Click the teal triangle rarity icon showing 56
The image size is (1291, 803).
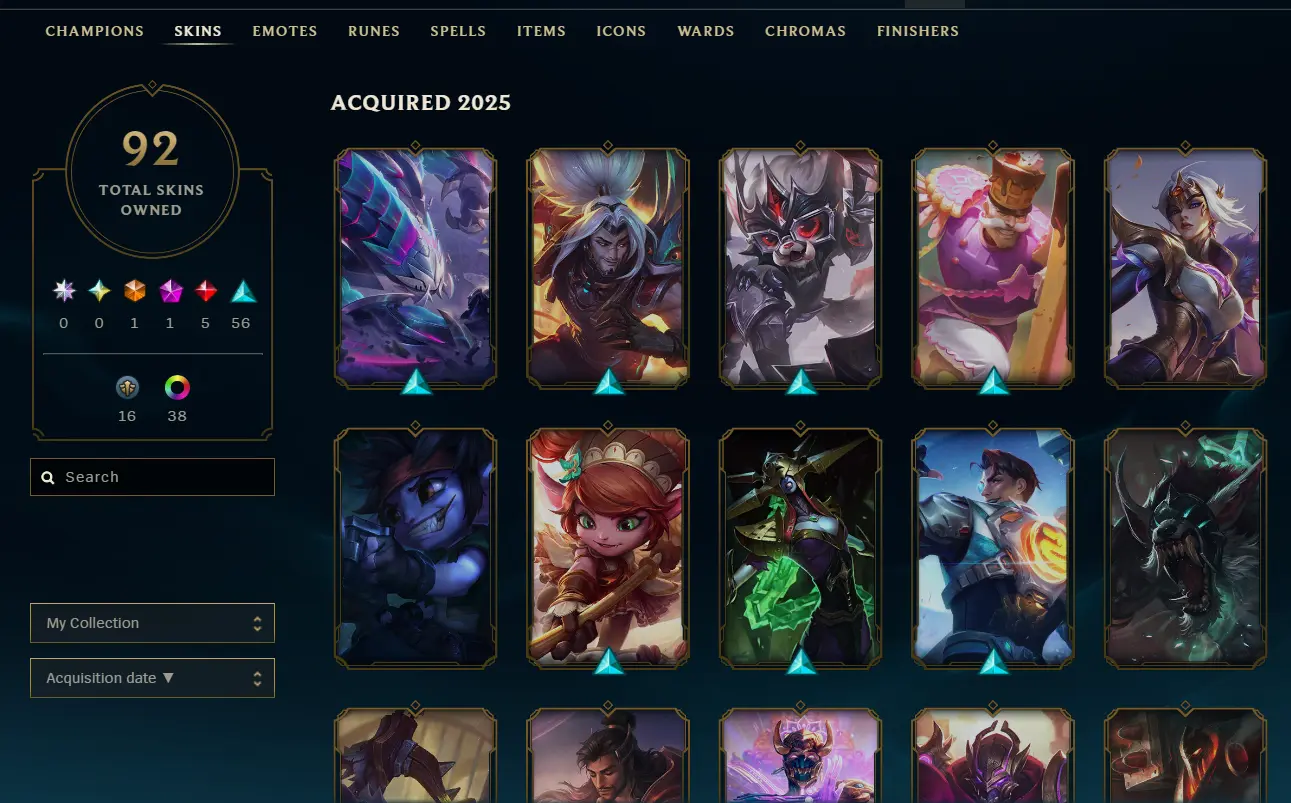243,291
